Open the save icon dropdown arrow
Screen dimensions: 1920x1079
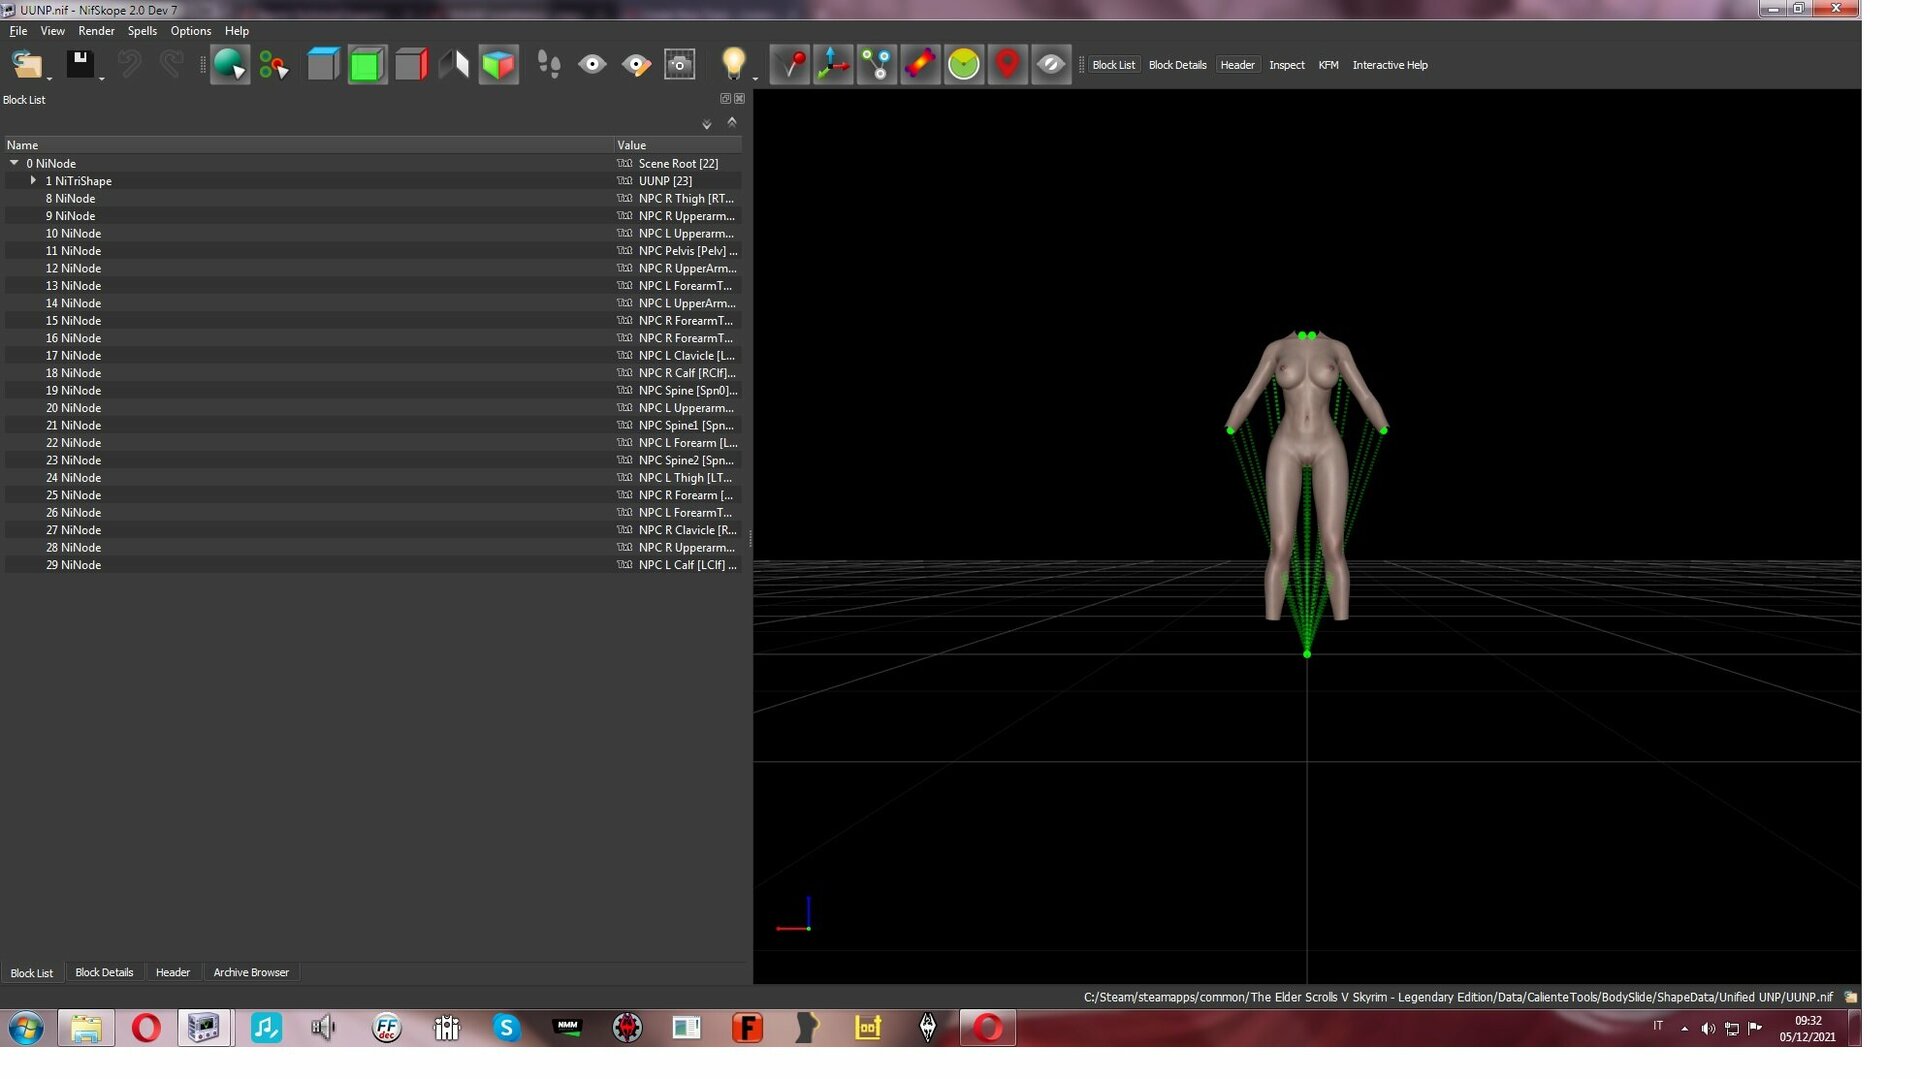[x=101, y=78]
